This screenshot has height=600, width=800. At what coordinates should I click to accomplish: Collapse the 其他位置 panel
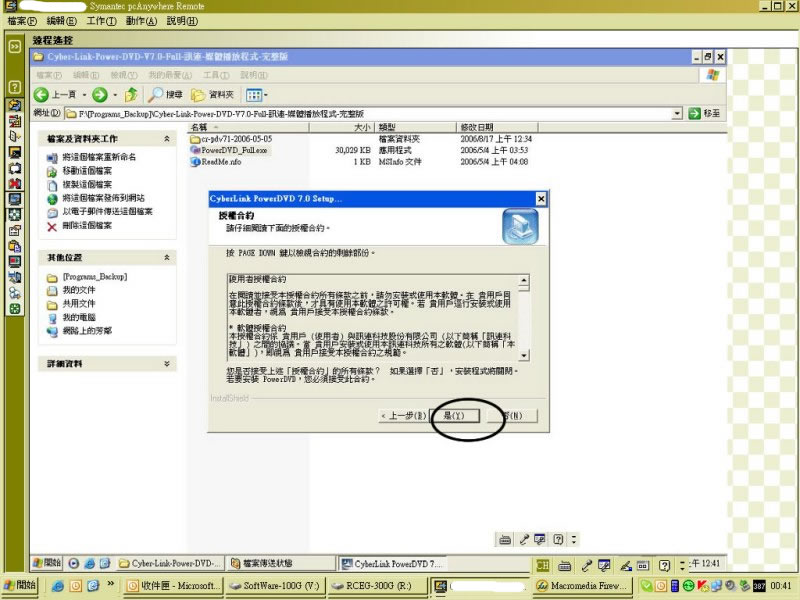click(x=167, y=258)
